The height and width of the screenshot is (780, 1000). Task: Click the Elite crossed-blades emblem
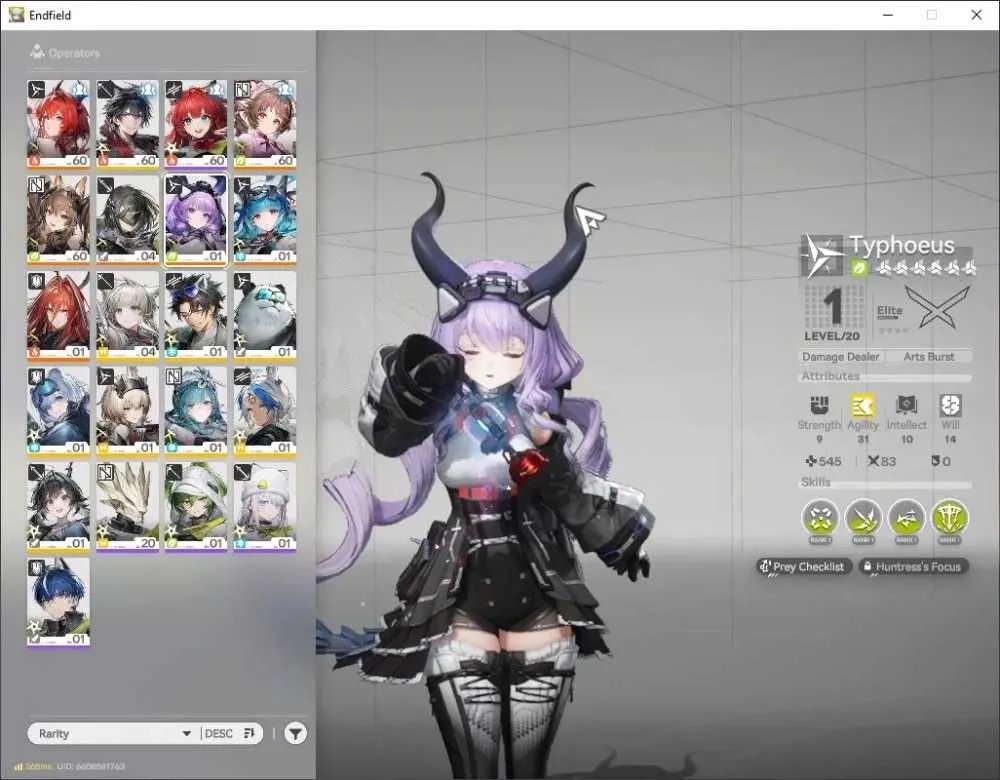[x=937, y=308]
